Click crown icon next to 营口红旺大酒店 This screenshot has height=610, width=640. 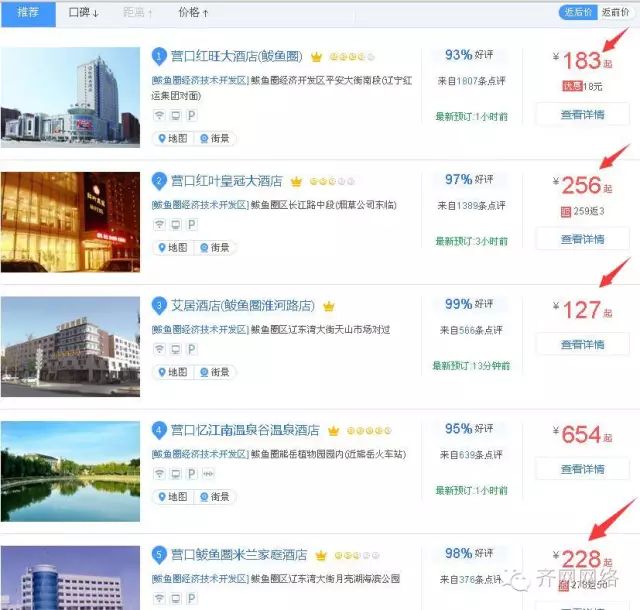point(316,57)
